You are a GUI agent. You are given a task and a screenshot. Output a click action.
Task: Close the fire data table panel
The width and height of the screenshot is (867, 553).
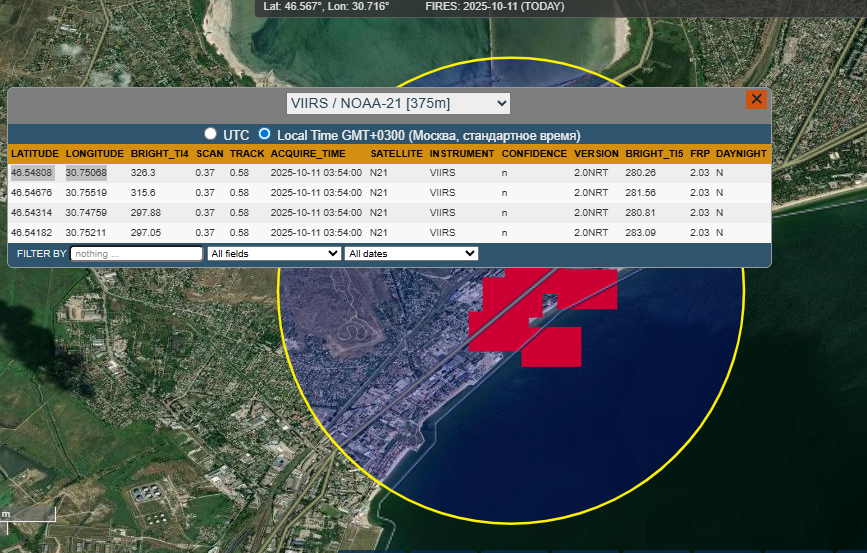click(756, 99)
